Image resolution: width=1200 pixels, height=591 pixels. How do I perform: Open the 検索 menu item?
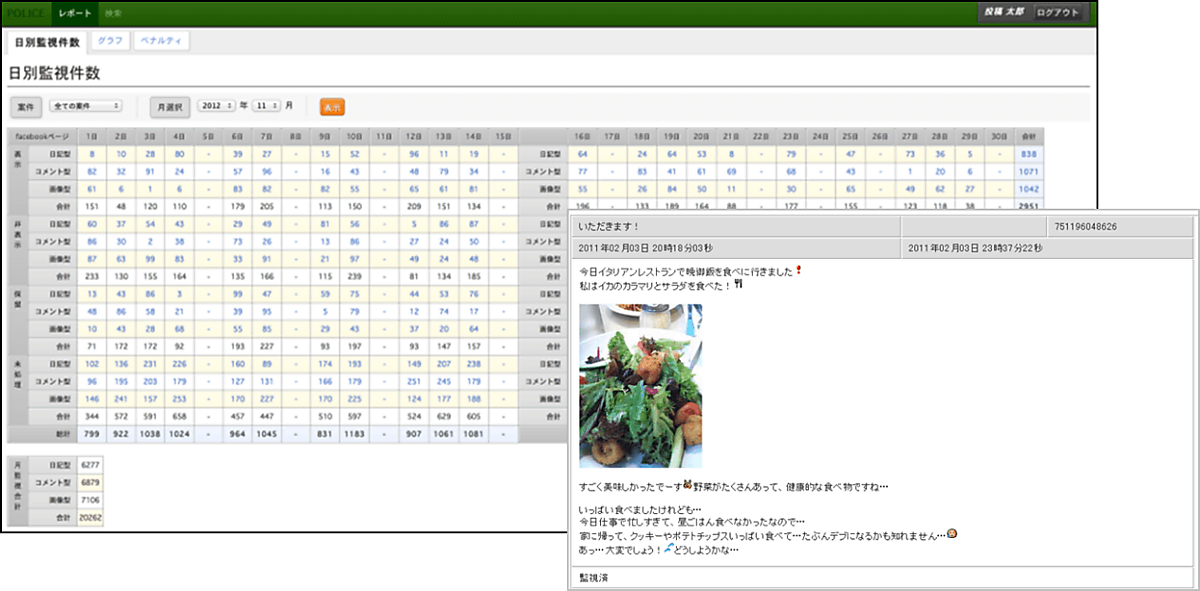tap(113, 13)
